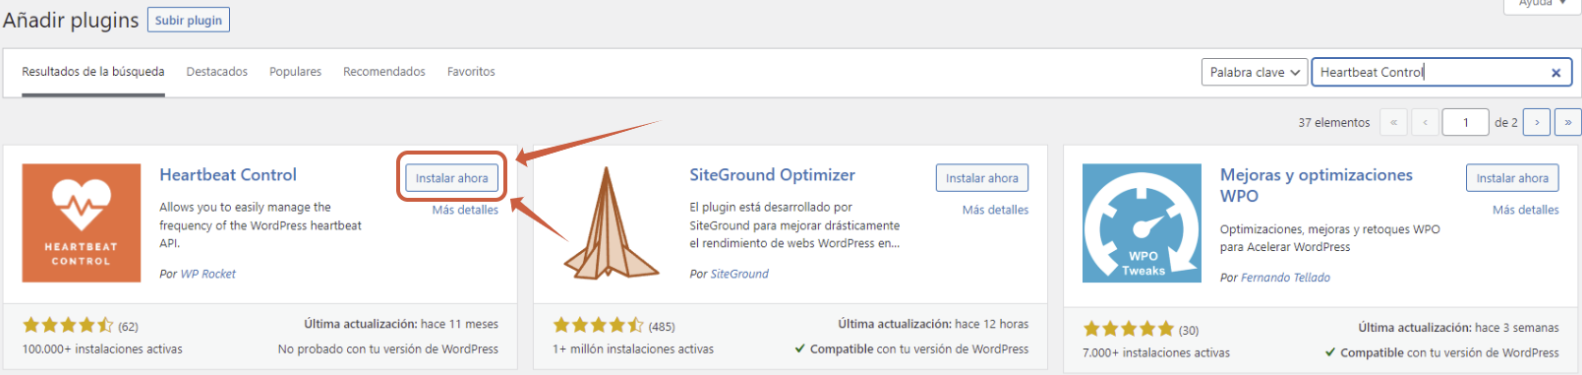Click the Ayuda help dropdown
The width and height of the screenshot is (1582, 375).
click(x=1542, y=5)
